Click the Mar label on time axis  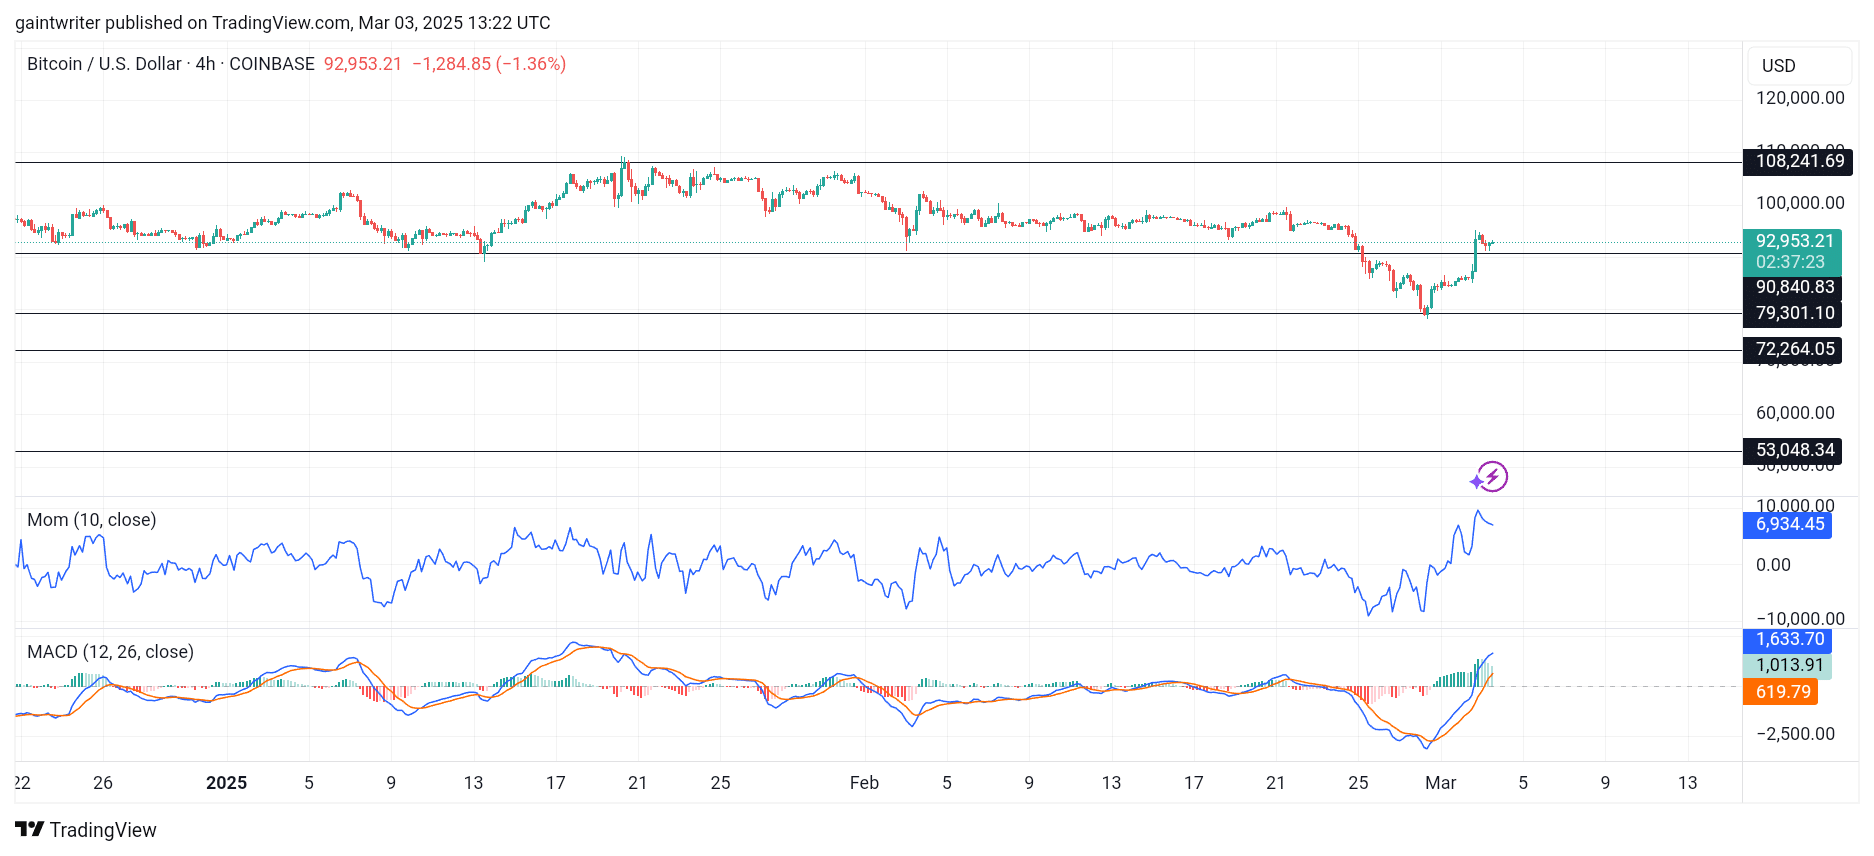click(x=1440, y=783)
